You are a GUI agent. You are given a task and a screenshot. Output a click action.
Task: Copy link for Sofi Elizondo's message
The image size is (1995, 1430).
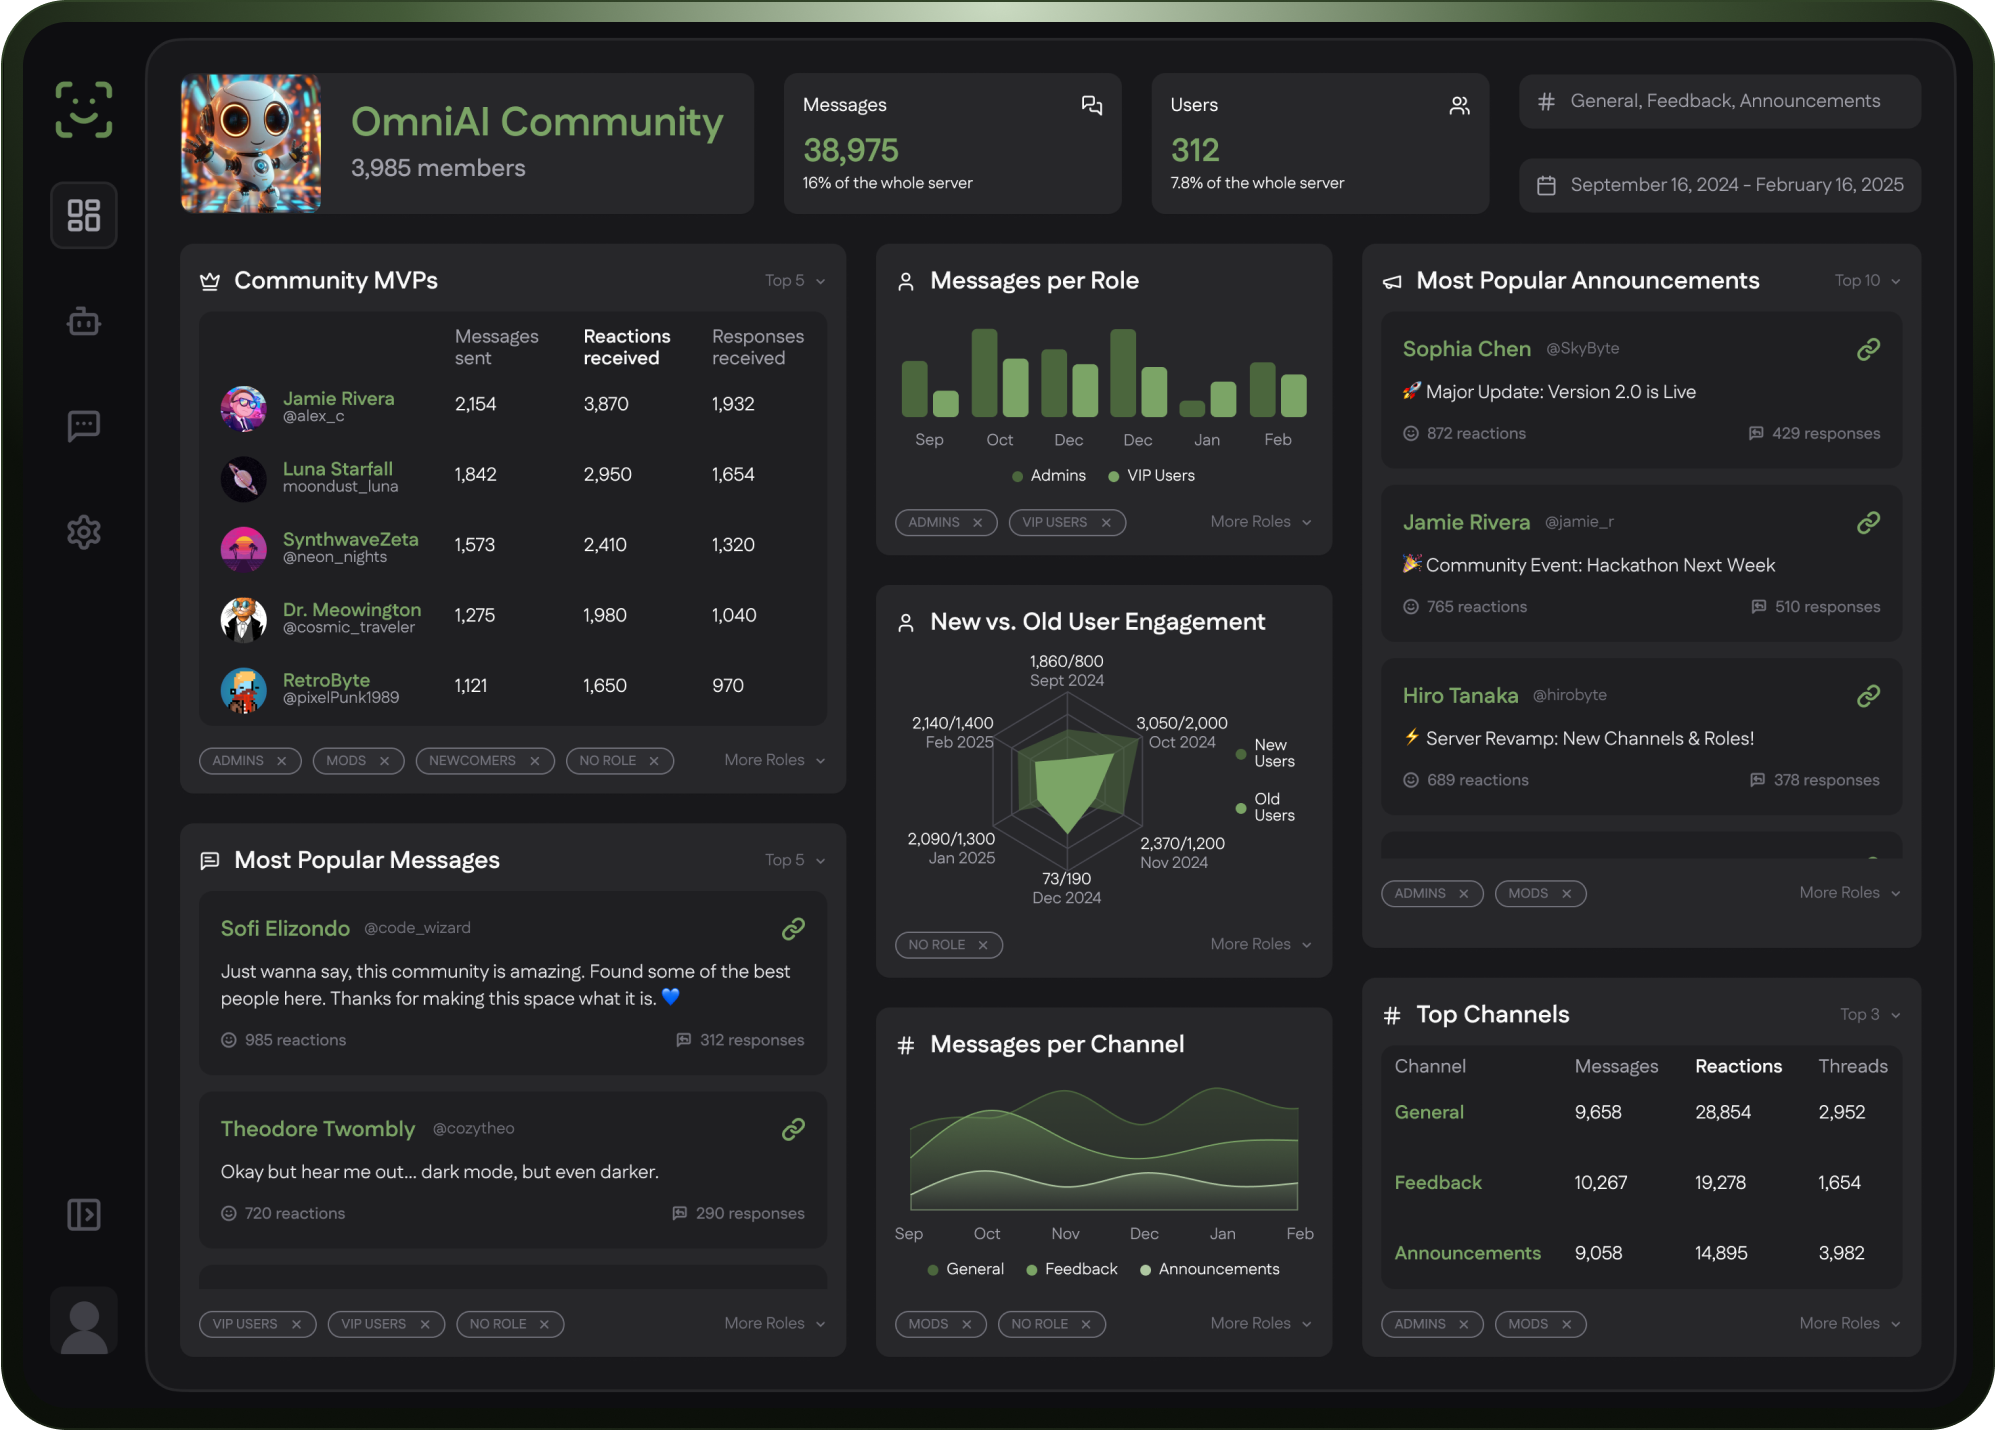[x=793, y=929]
